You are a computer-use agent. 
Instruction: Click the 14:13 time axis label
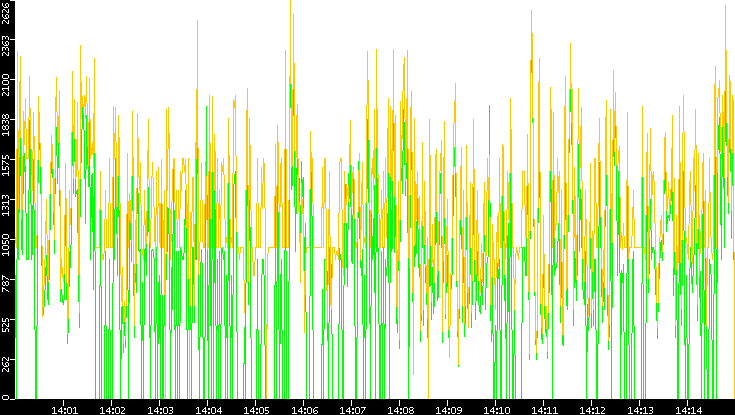[x=639, y=410]
